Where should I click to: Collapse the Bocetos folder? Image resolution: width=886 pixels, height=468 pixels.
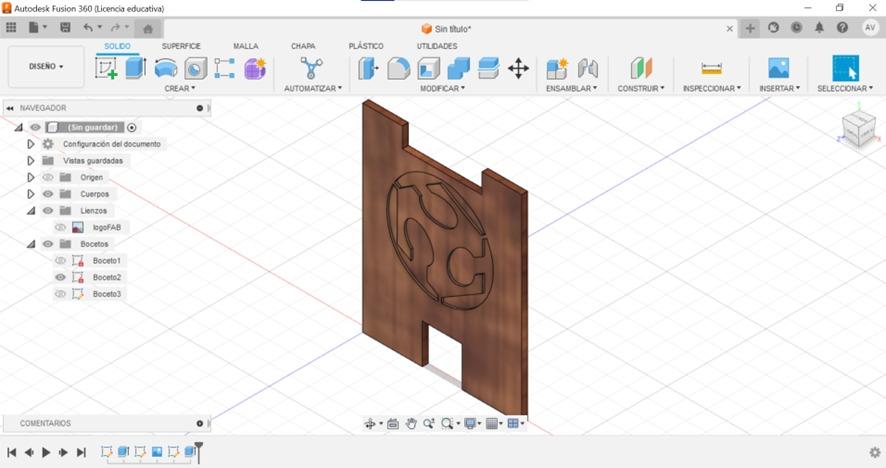click(31, 244)
